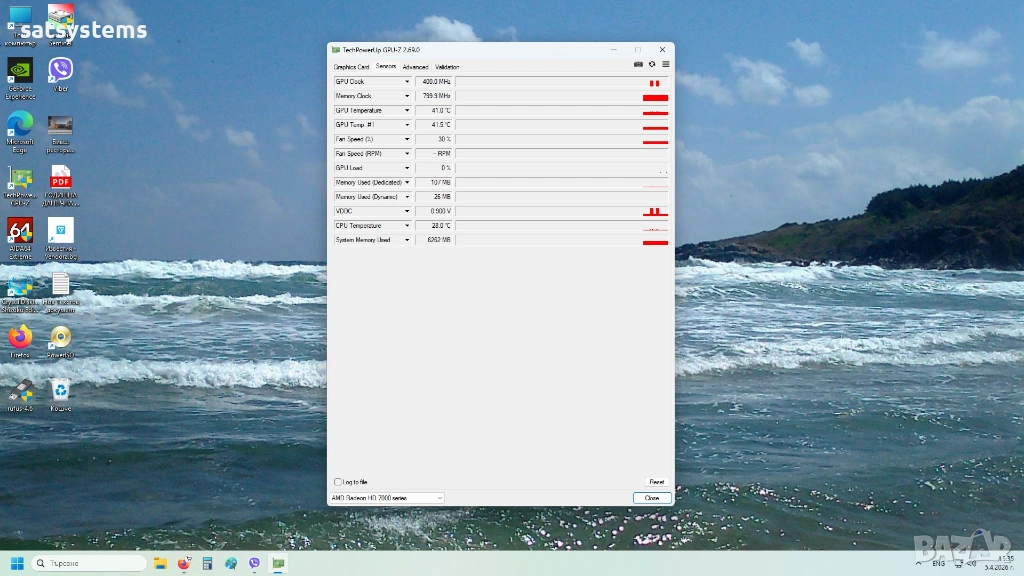Open the VDDC sensor dropdown arrow
The width and height of the screenshot is (1024, 576).
click(407, 212)
